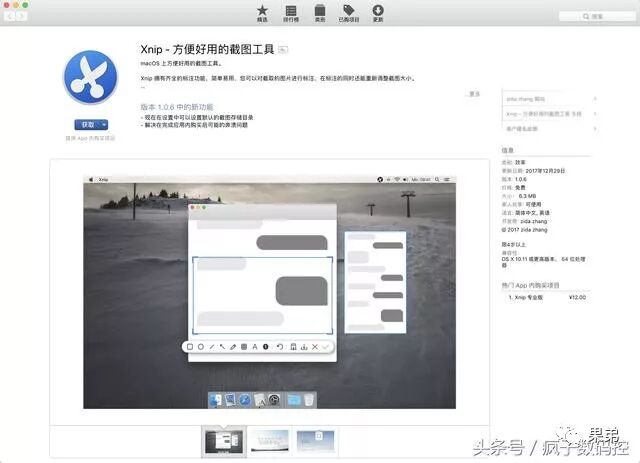
Task: Open the Featured (精选) star tab
Action: click(x=262, y=13)
